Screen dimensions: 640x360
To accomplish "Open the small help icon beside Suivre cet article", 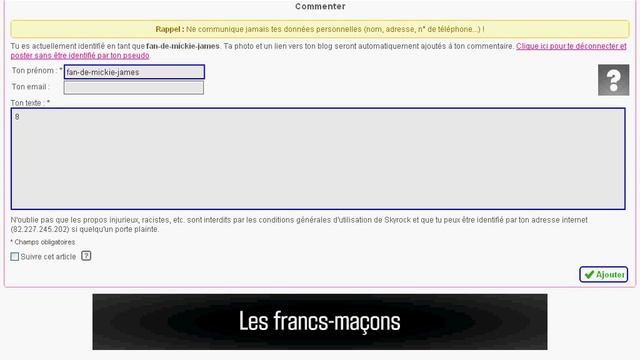I will tap(86, 256).
